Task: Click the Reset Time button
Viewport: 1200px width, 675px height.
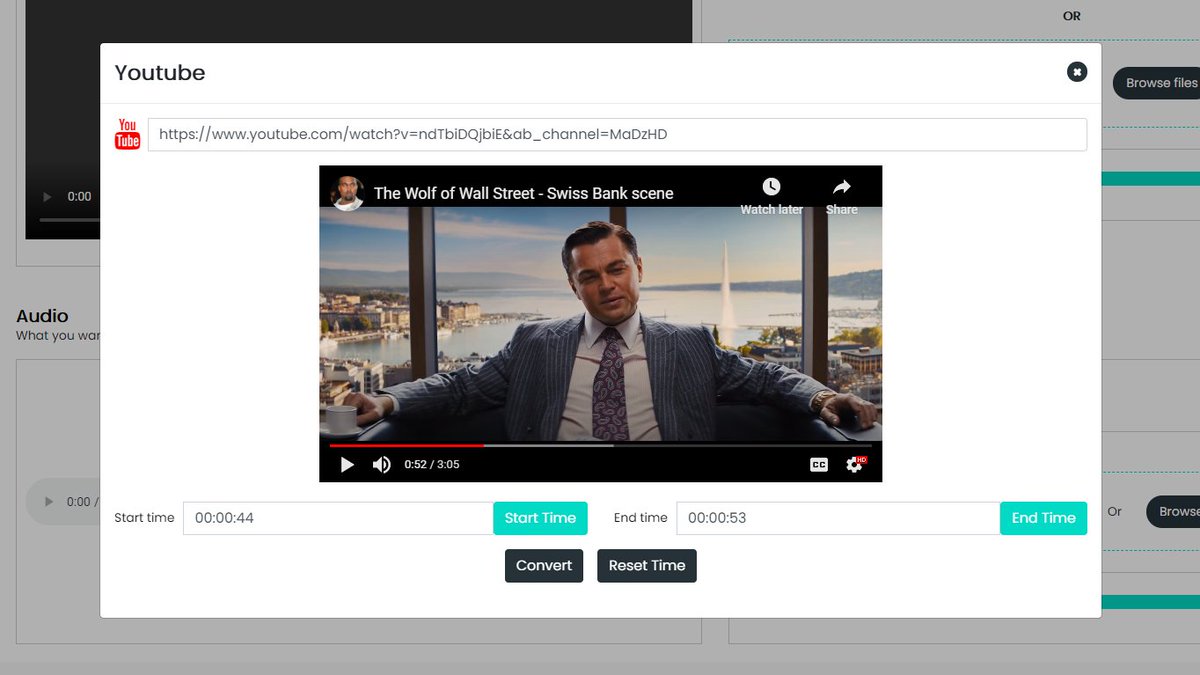Action: 647,565
